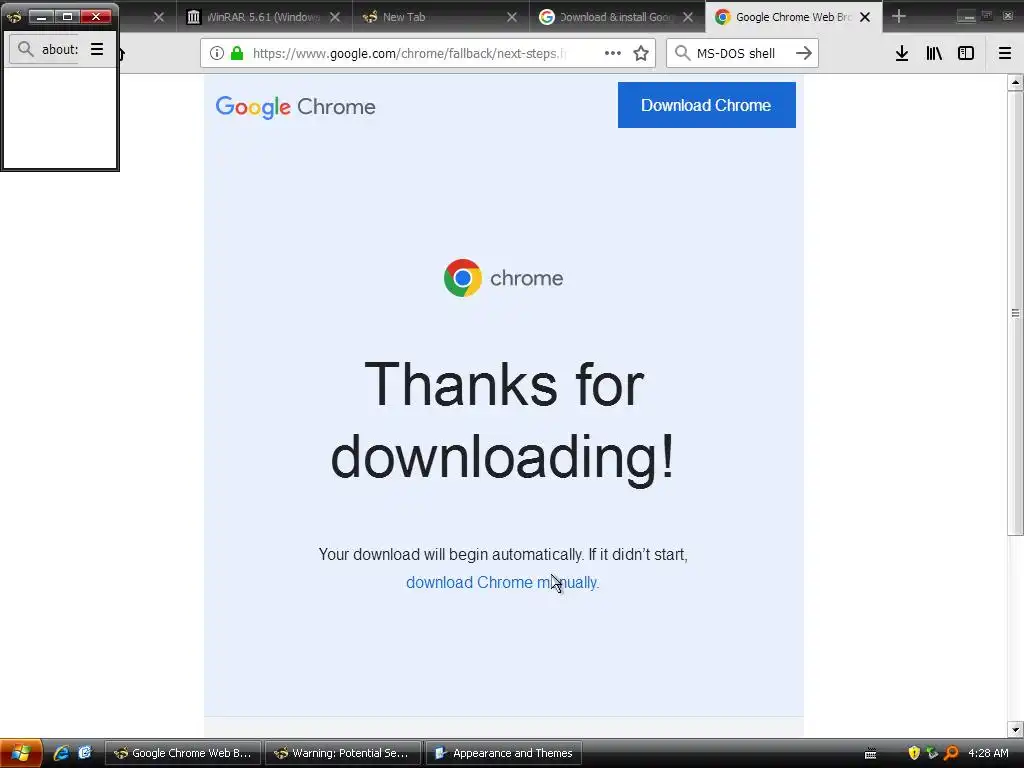Open the Windows Start button
Image resolution: width=1024 pixels, height=768 pixels.
pos(21,753)
